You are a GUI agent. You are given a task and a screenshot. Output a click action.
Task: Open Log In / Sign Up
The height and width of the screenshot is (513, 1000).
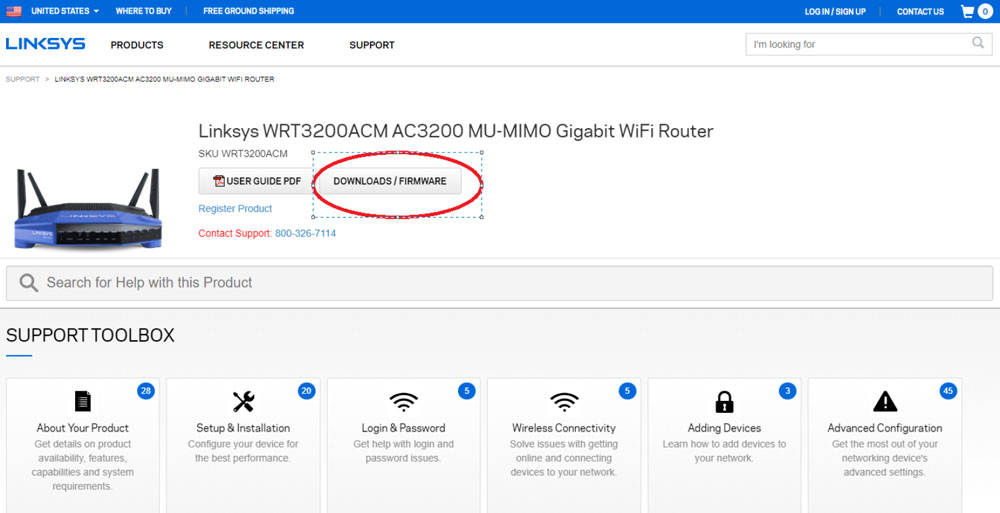[835, 11]
